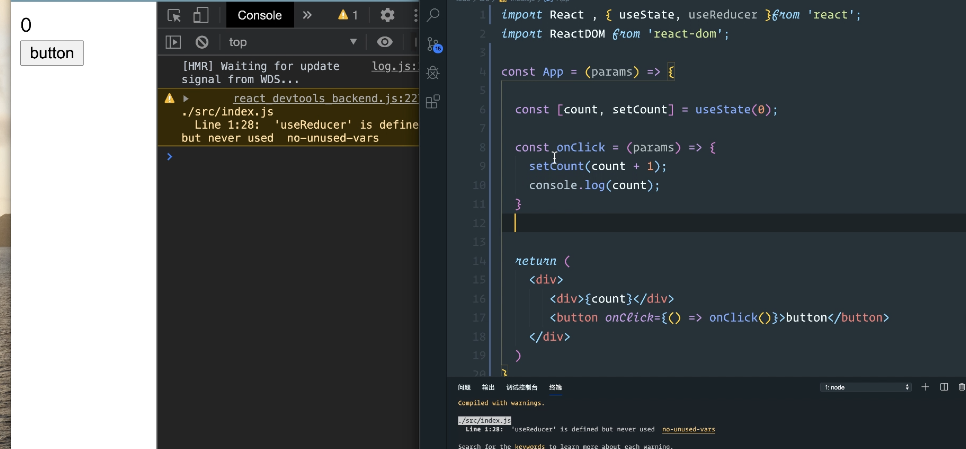Open the '1: node' terminal selector dropdown
966x449 pixels.
click(867, 387)
